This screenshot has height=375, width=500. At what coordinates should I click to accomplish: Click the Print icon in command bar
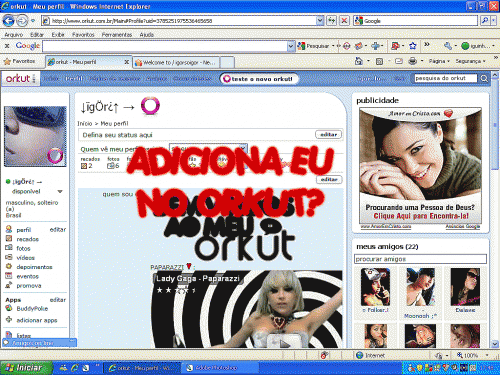pos(413,61)
